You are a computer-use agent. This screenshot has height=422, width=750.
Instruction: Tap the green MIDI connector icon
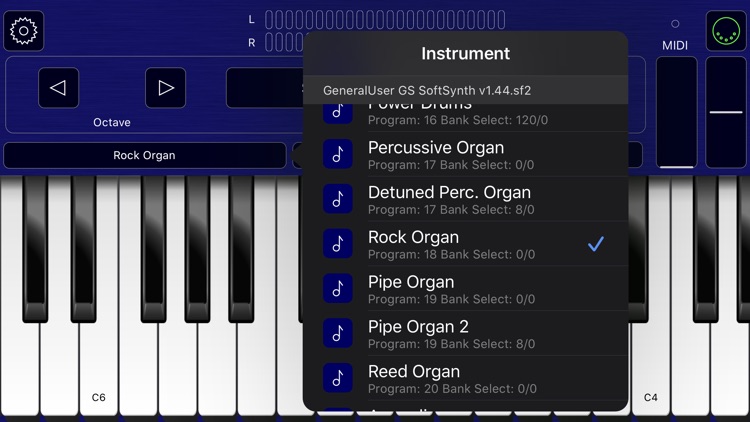(x=726, y=31)
